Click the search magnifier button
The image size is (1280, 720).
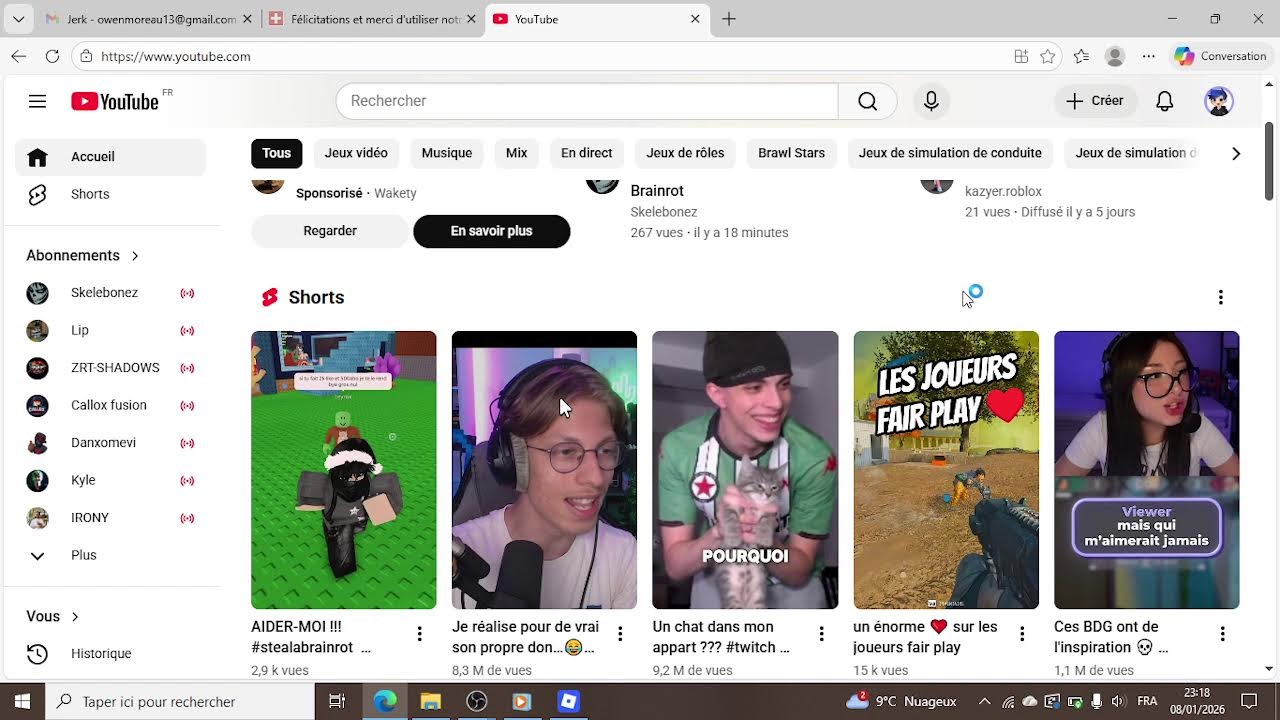pos(867,101)
